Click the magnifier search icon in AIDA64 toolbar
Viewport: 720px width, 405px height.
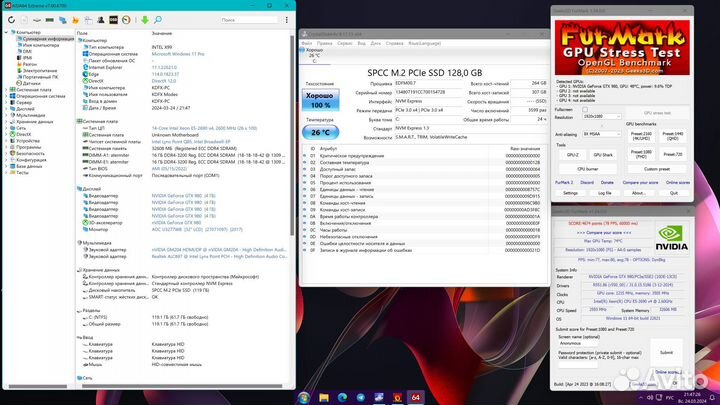click(158, 20)
